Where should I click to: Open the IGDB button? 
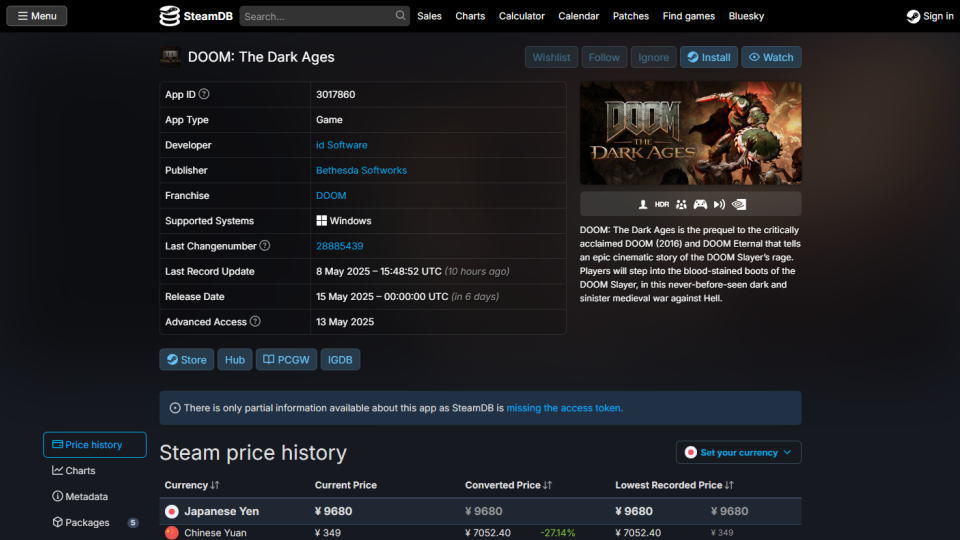(x=340, y=359)
